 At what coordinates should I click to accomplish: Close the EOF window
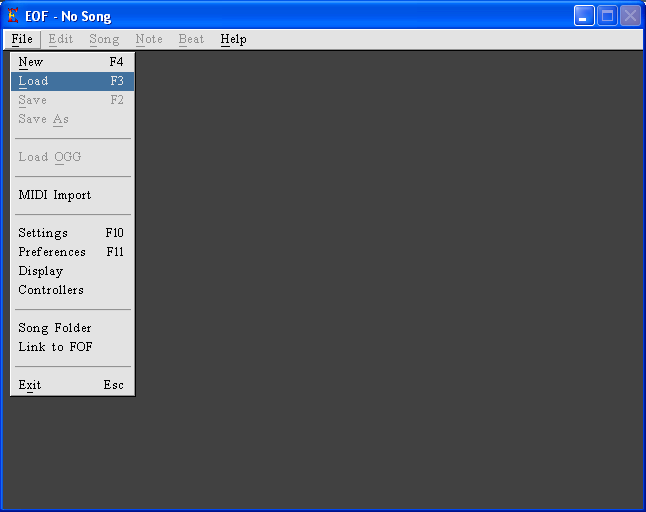point(630,16)
